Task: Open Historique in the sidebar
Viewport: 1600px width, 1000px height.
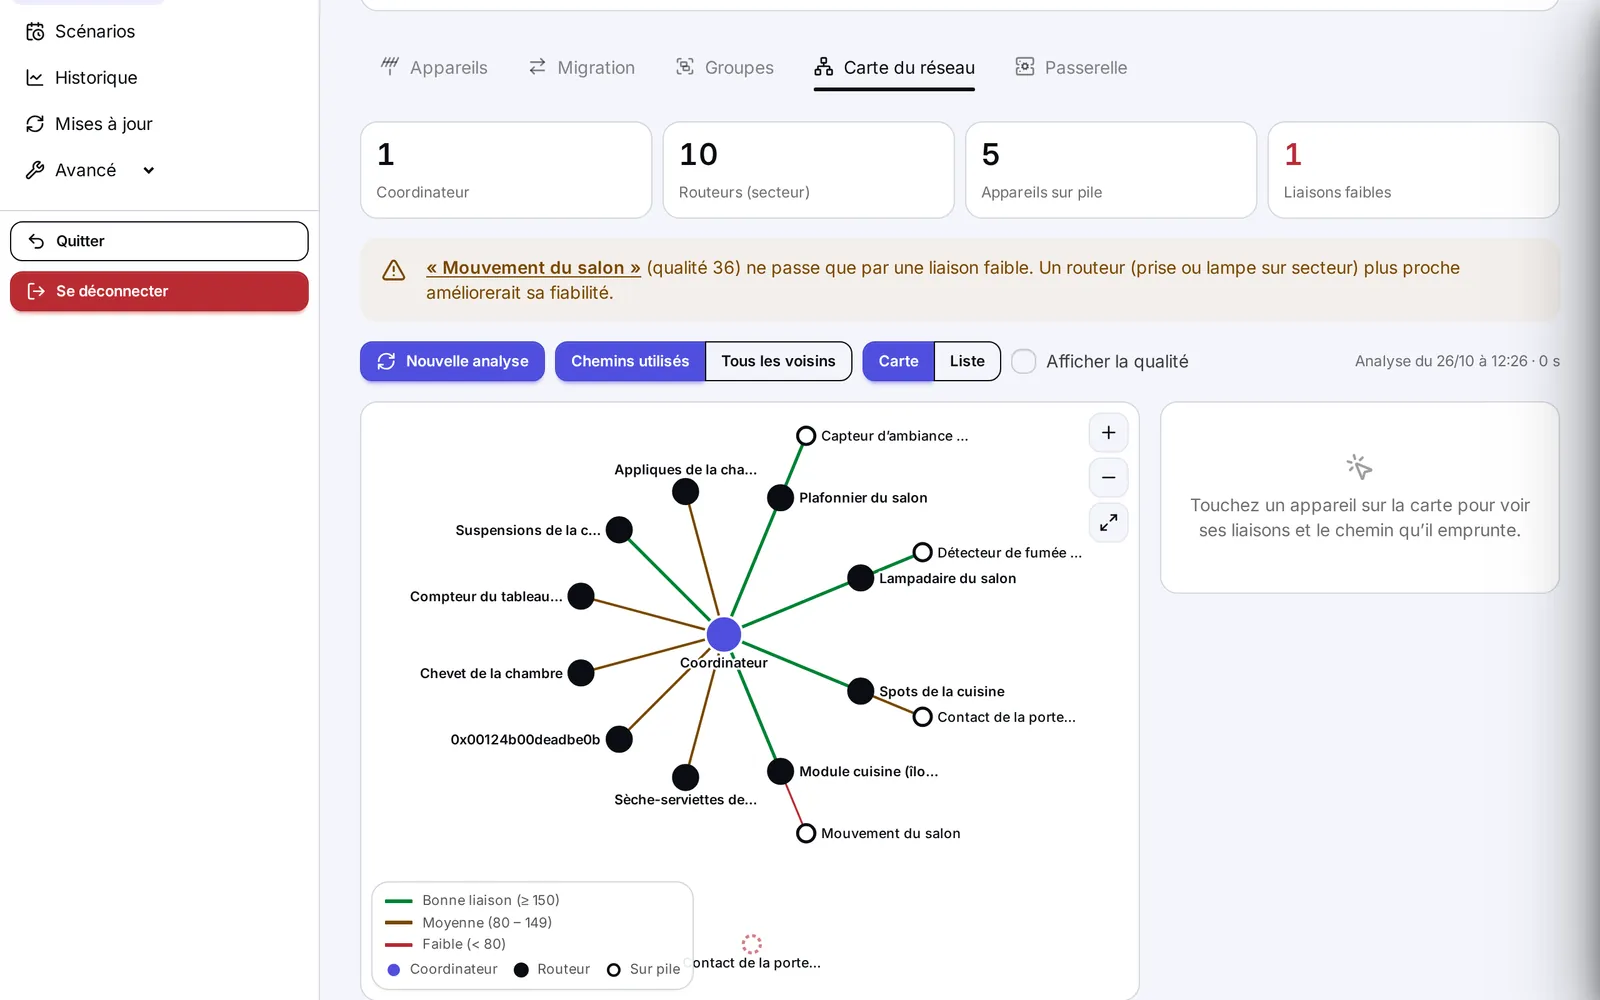Action: [81, 78]
